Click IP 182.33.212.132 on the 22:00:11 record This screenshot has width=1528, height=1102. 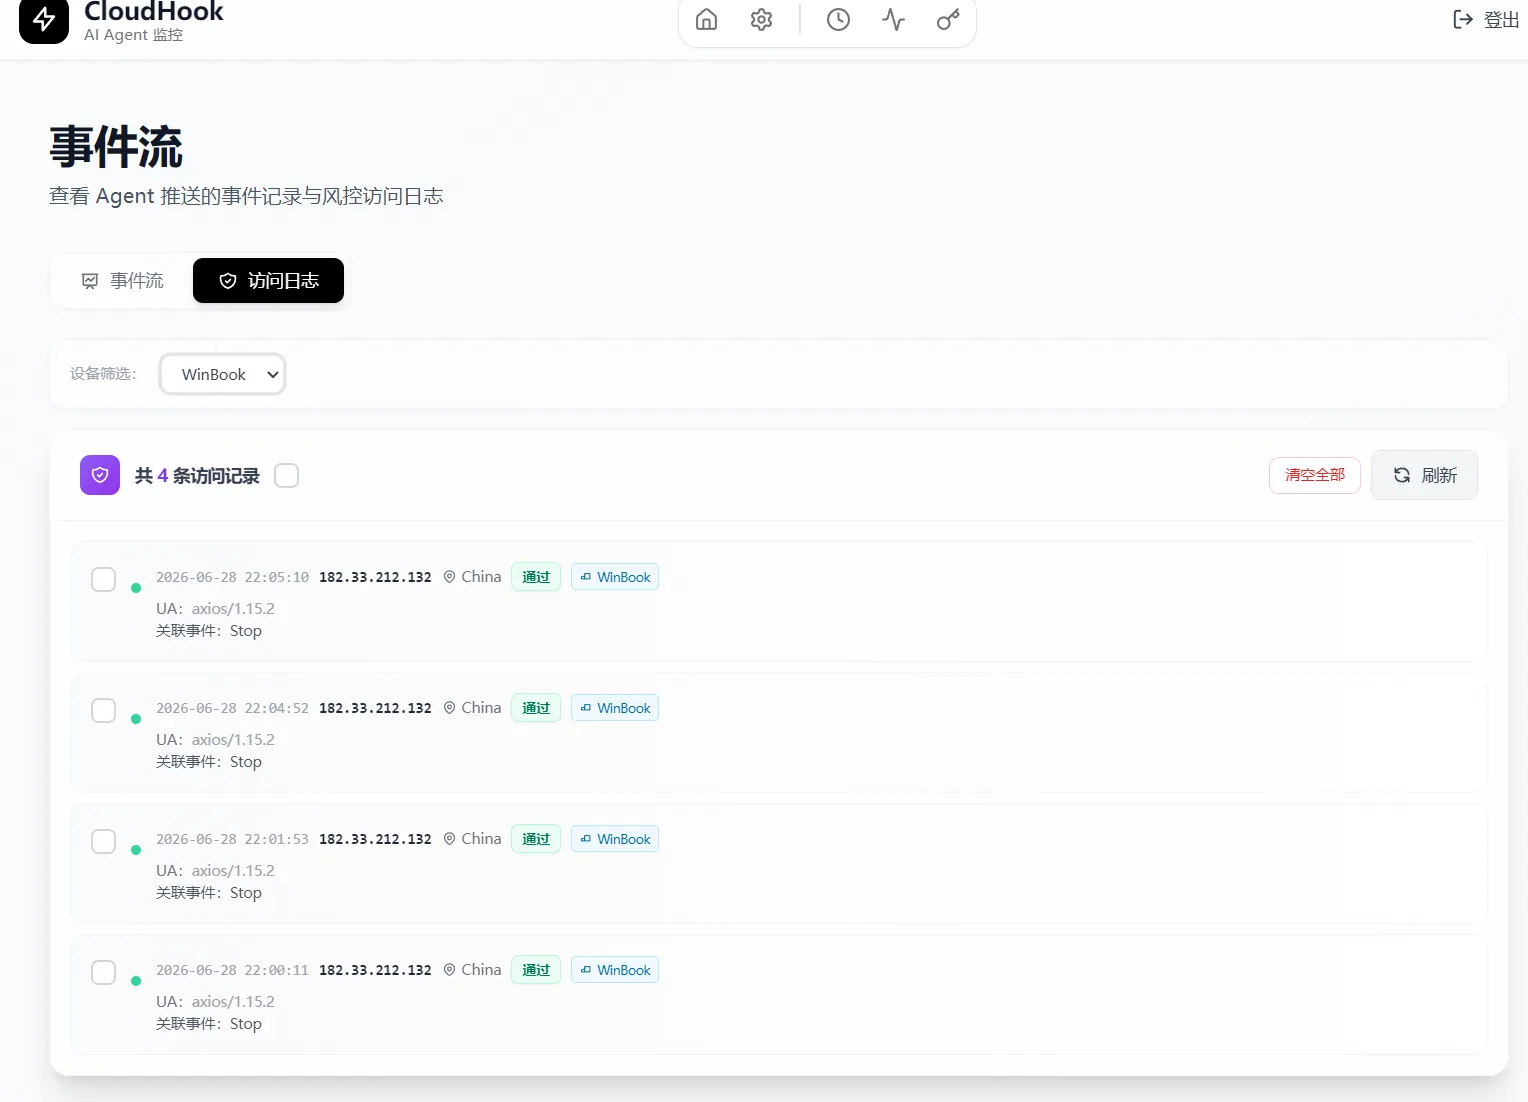pyautogui.click(x=375, y=970)
